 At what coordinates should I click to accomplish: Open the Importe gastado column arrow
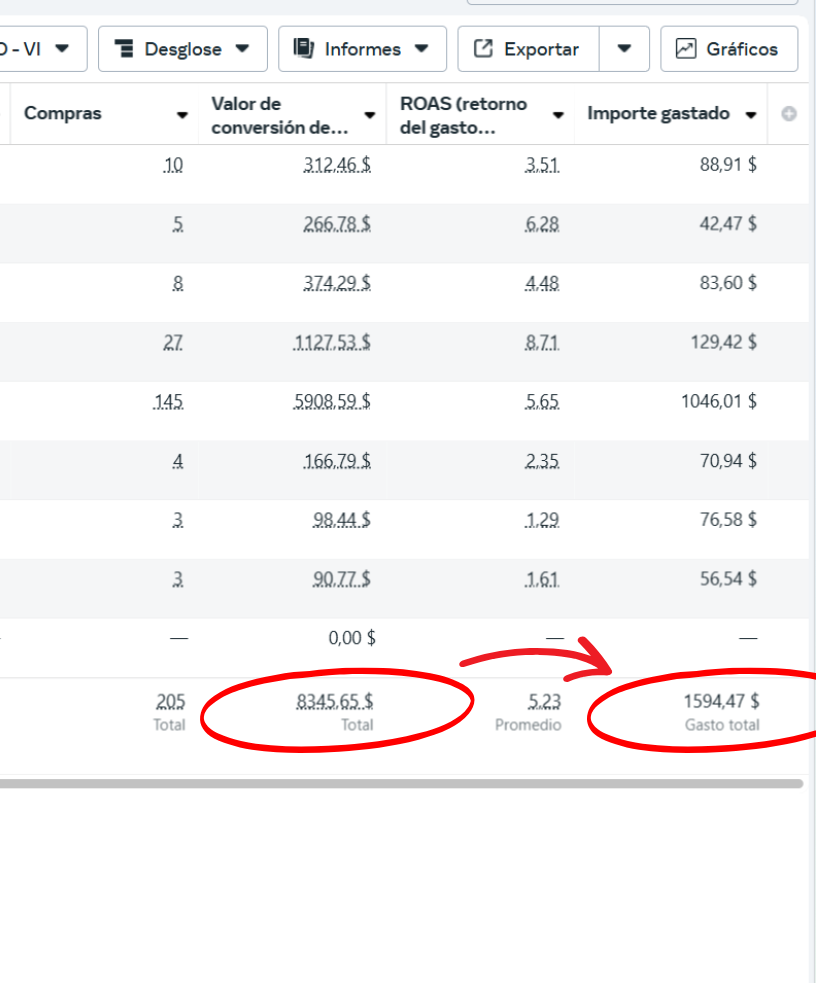[751, 114]
